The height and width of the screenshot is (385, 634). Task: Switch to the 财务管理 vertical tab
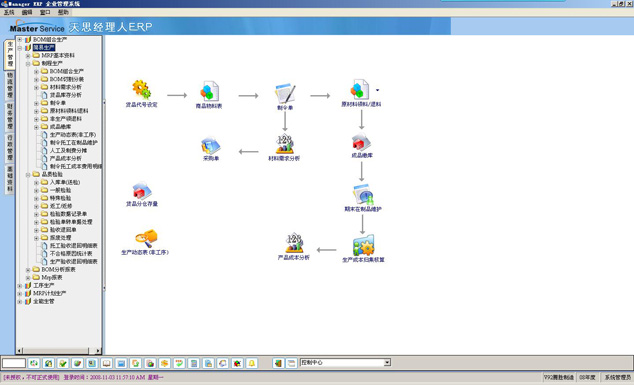click(x=10, y=117)
